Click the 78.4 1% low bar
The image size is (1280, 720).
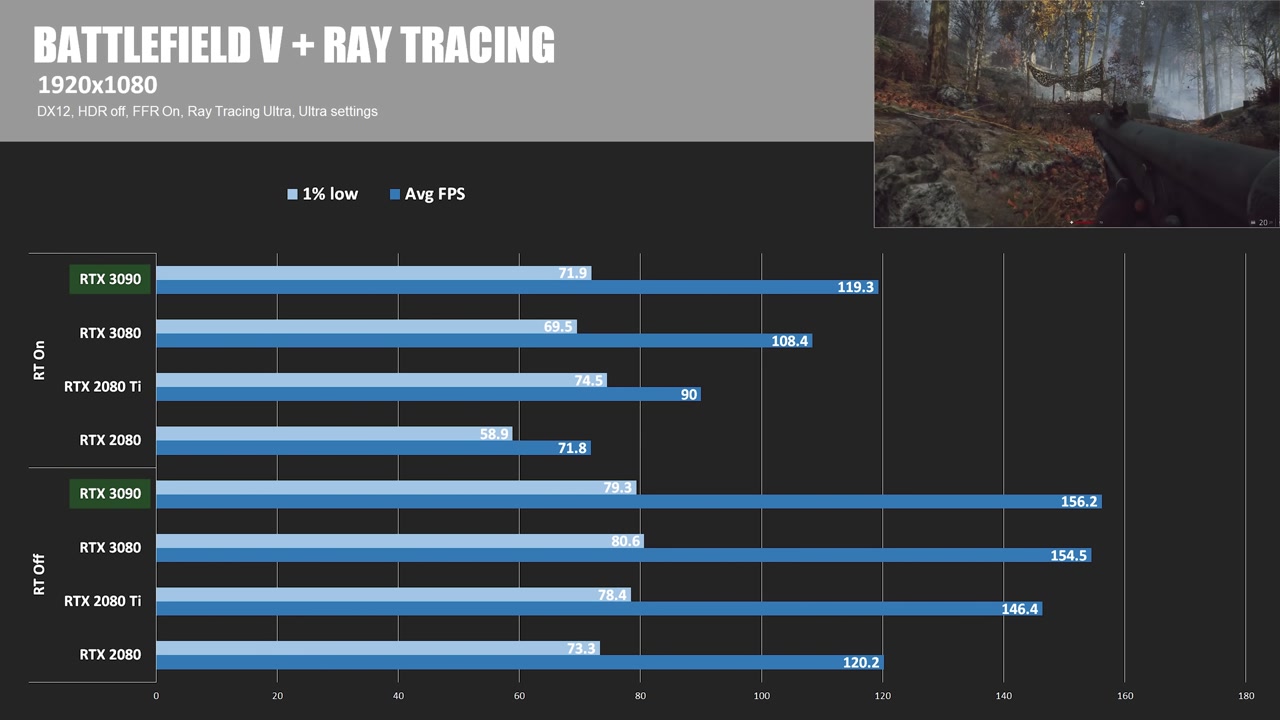[x=393, y=595]
